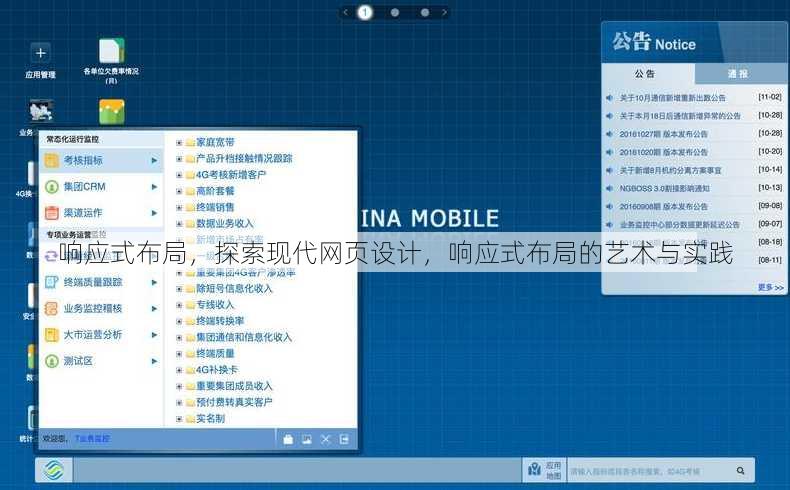The image size is (790, 490).
Task: Open the 业务监控稽核 submenu
Action: tap(101, 308)
